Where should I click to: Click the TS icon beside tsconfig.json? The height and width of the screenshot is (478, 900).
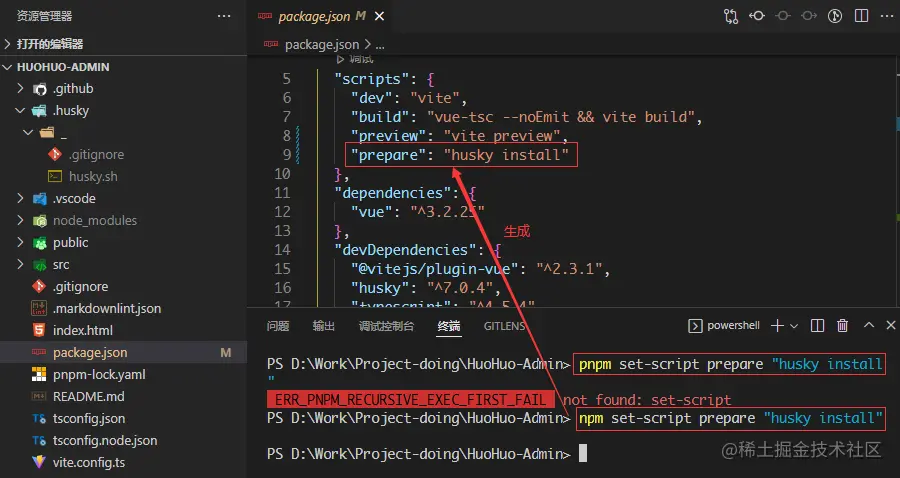coord(39,418)
